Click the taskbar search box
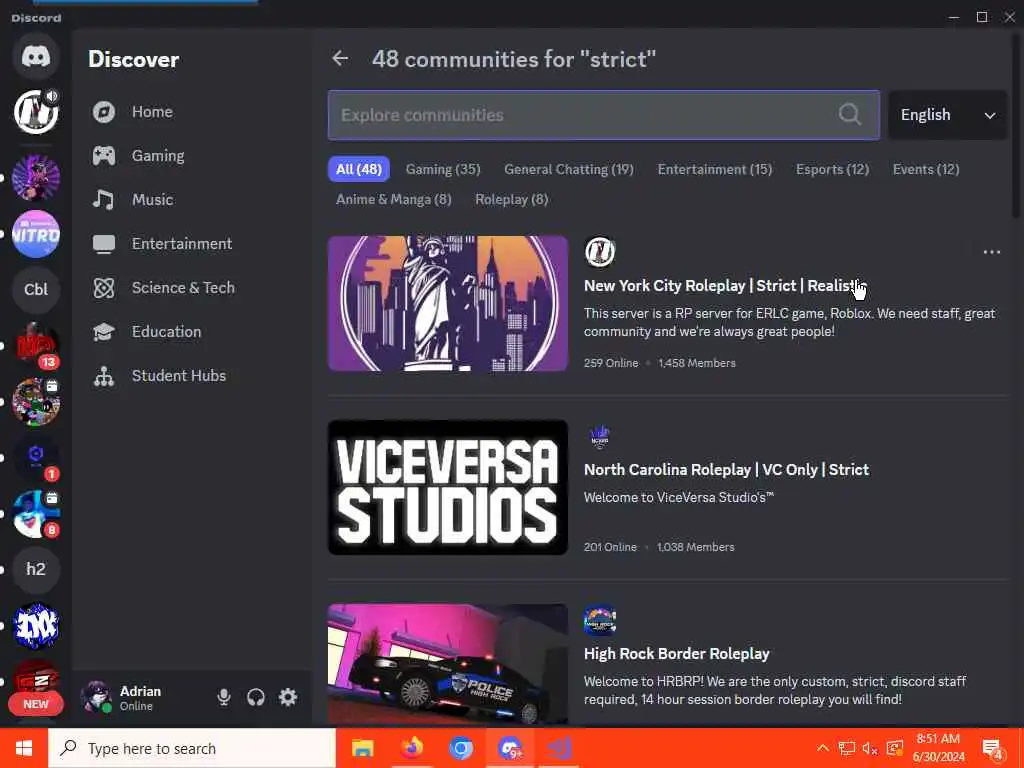Viewport: 1024px width, 768px height. click(x=192, y=748)
